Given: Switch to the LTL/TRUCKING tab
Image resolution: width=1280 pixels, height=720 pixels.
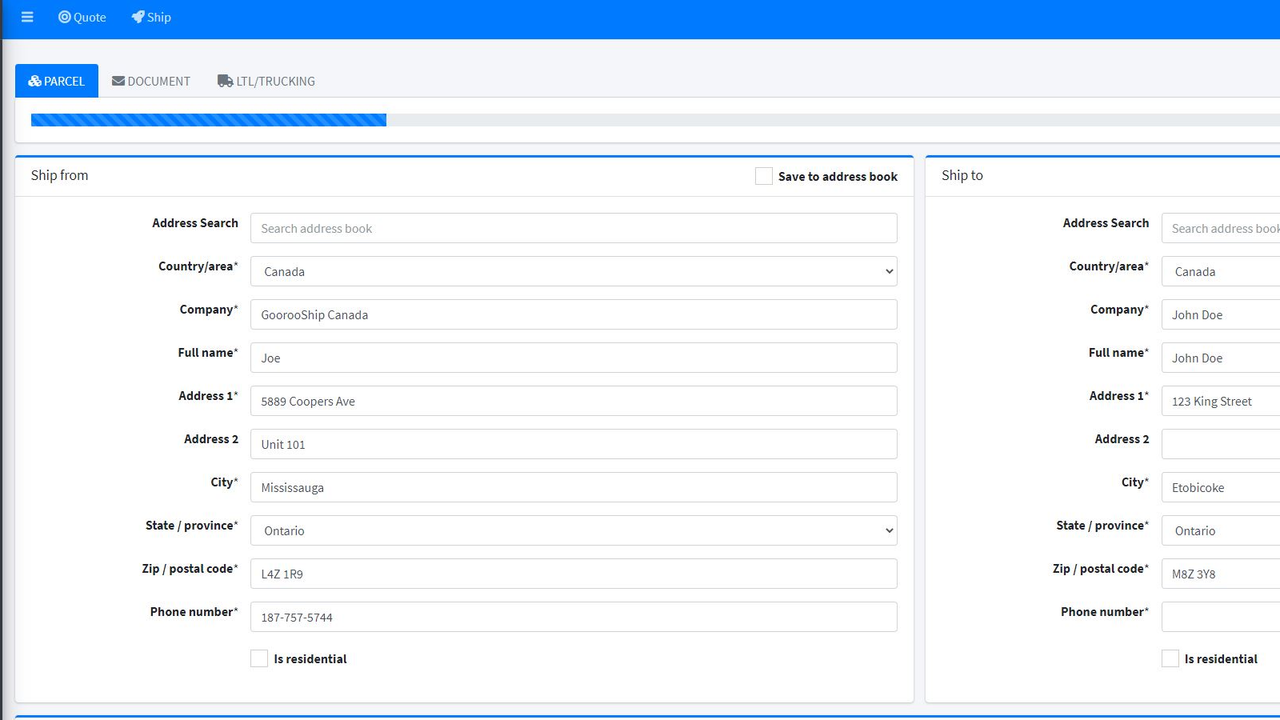Looking at the screenshot, I should pyautogui.click(x=266, y=81).
